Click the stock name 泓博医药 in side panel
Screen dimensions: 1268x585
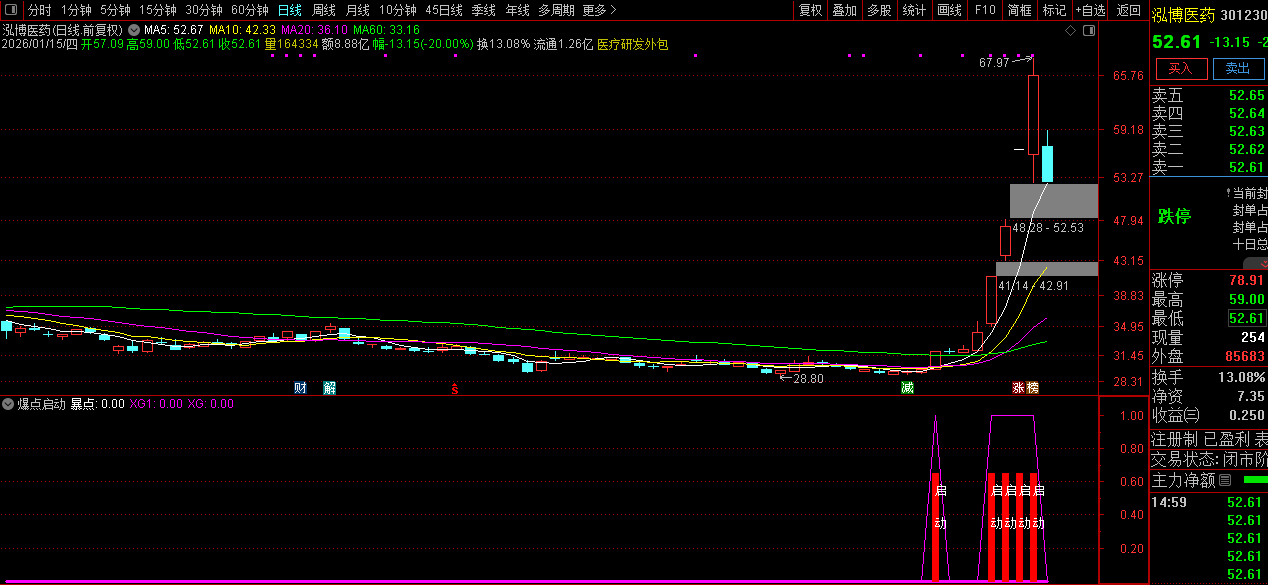click(1182, 15)
